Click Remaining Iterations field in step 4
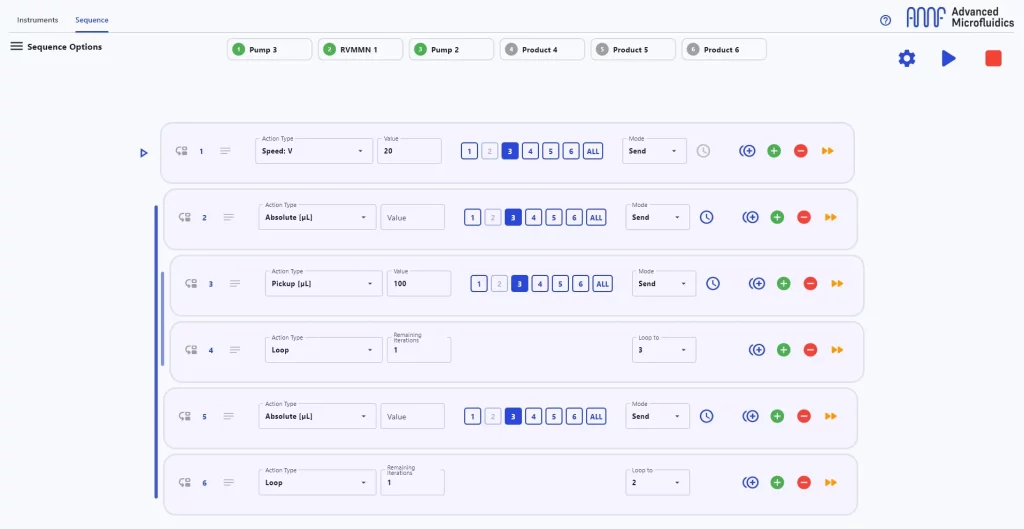The width and height of the screenshot is (1024, 529). point(419,350)
